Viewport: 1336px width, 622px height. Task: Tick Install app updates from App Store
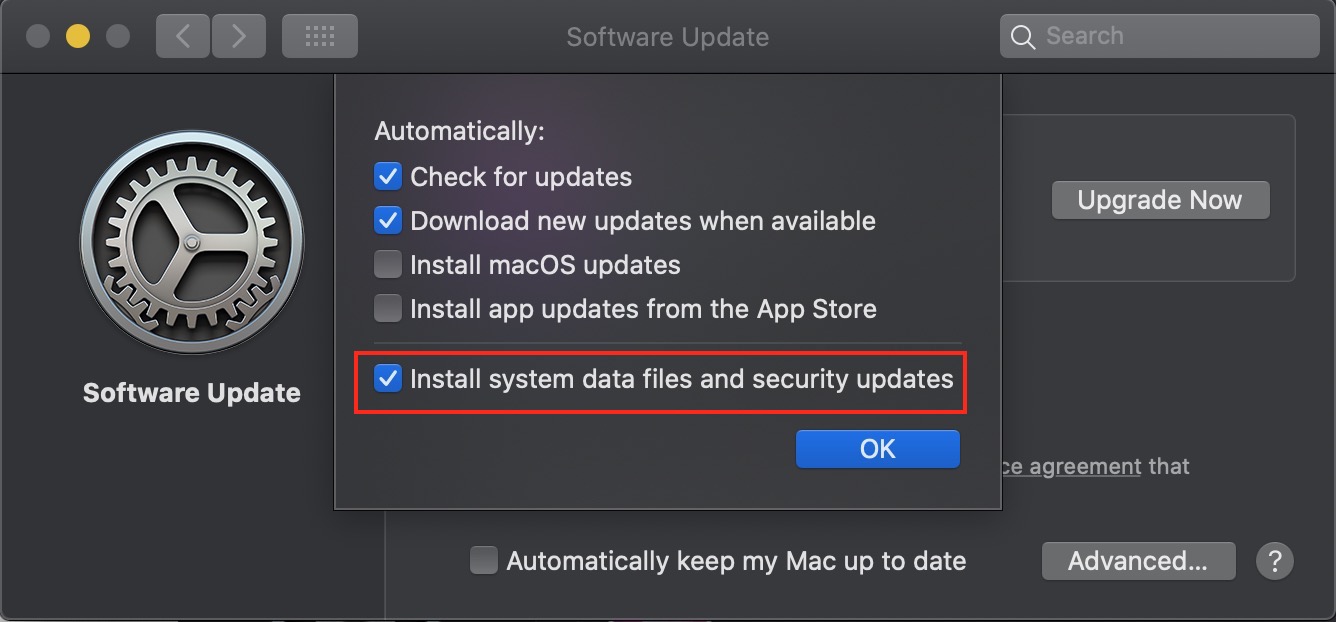pyautogui.click(x=388, y=309)
